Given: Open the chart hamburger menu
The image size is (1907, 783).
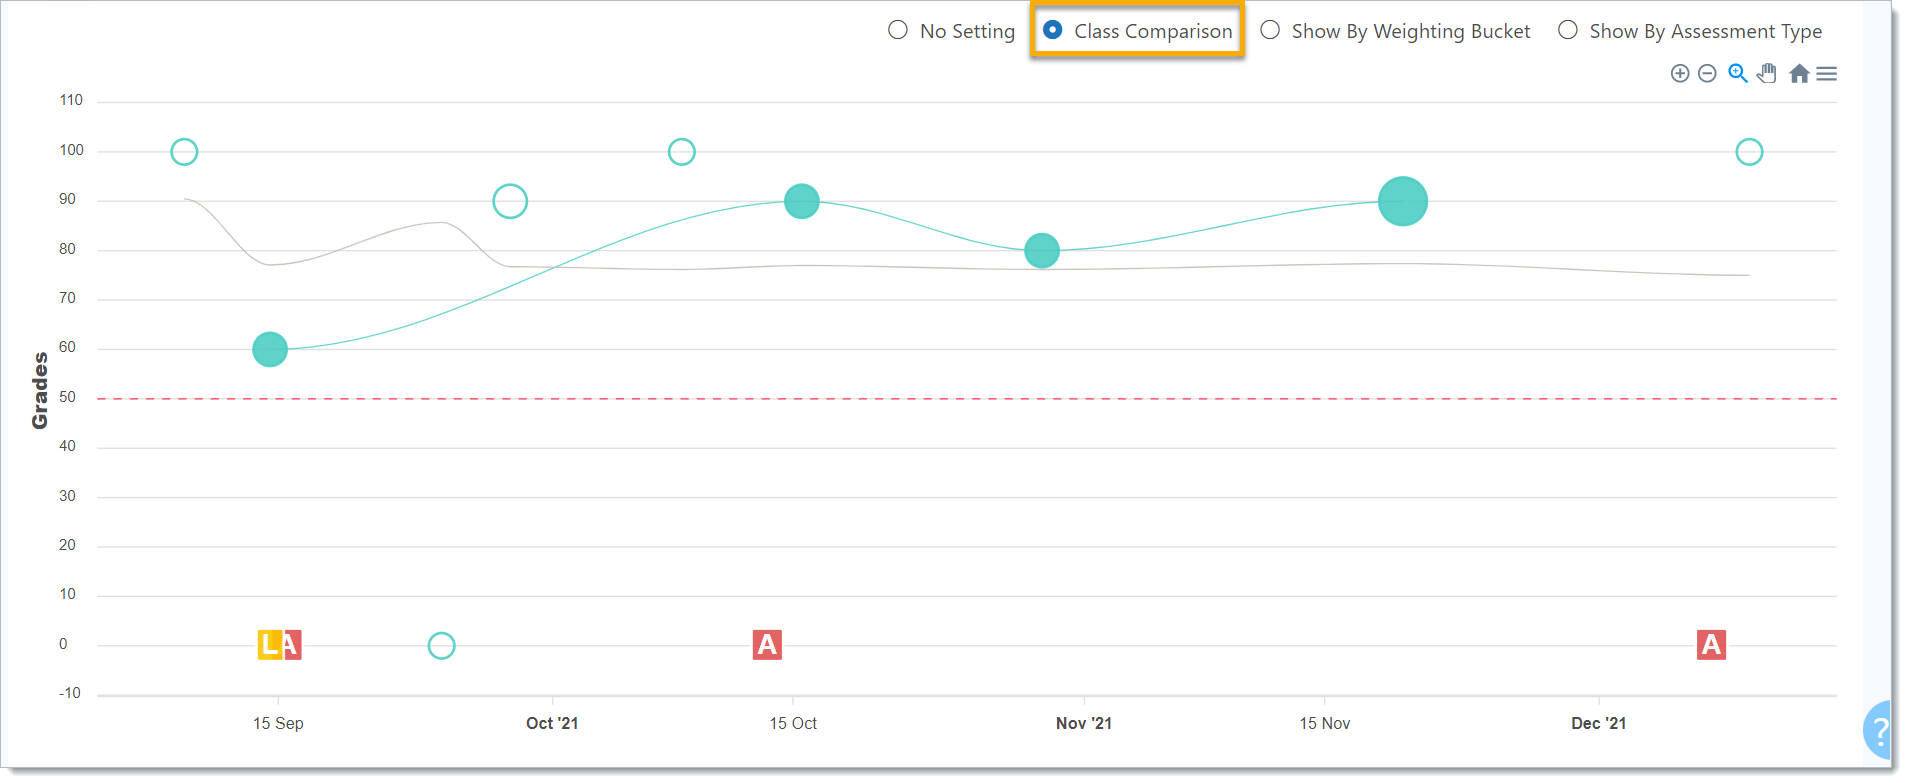Looking at the screenshot, I should coord(1827,74).
